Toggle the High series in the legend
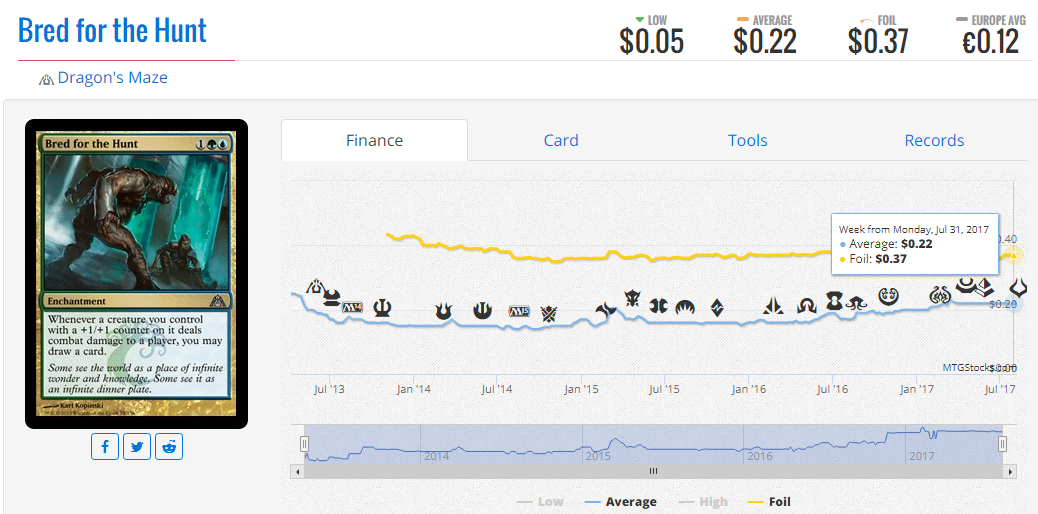The height and width of the screenshot is (514, 1038). click(703, 502)
